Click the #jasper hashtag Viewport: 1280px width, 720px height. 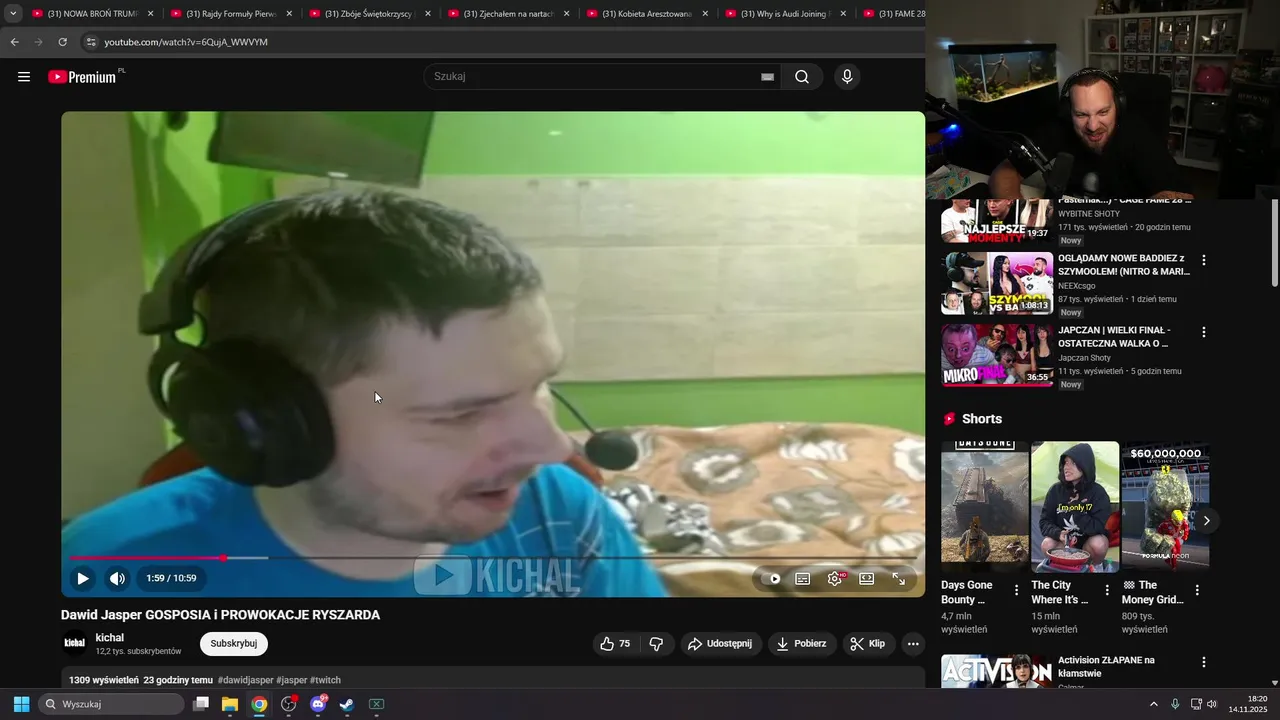tap(291, 680)
